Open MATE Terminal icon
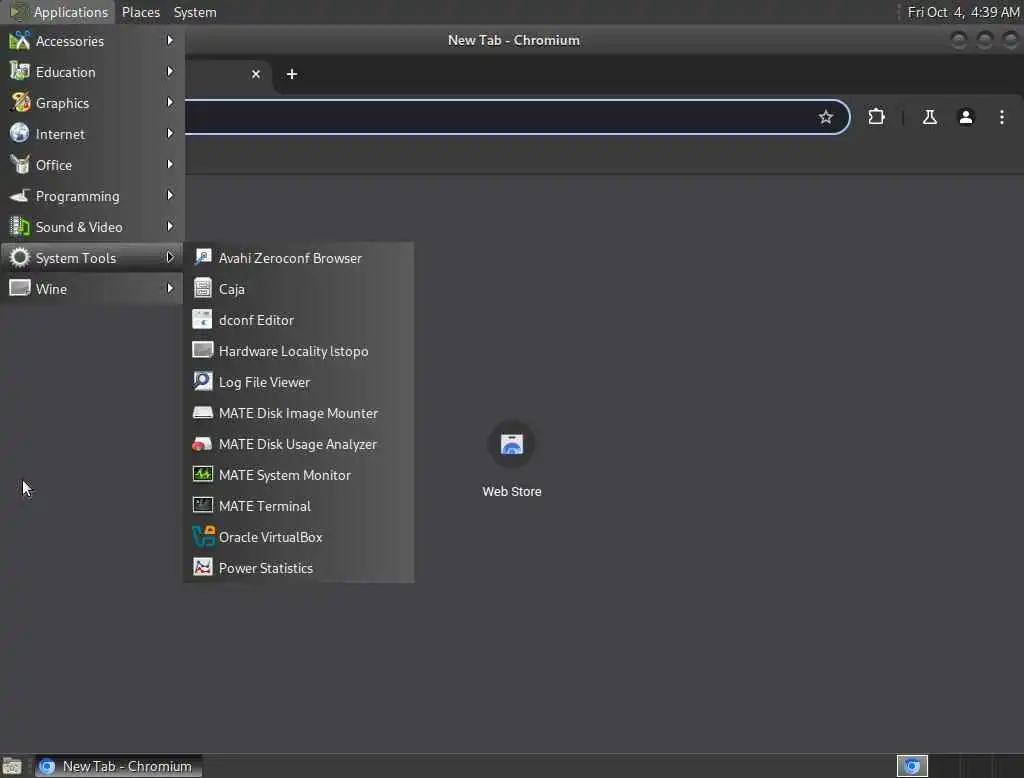The image size is (1024, 778). pos(202,505)
